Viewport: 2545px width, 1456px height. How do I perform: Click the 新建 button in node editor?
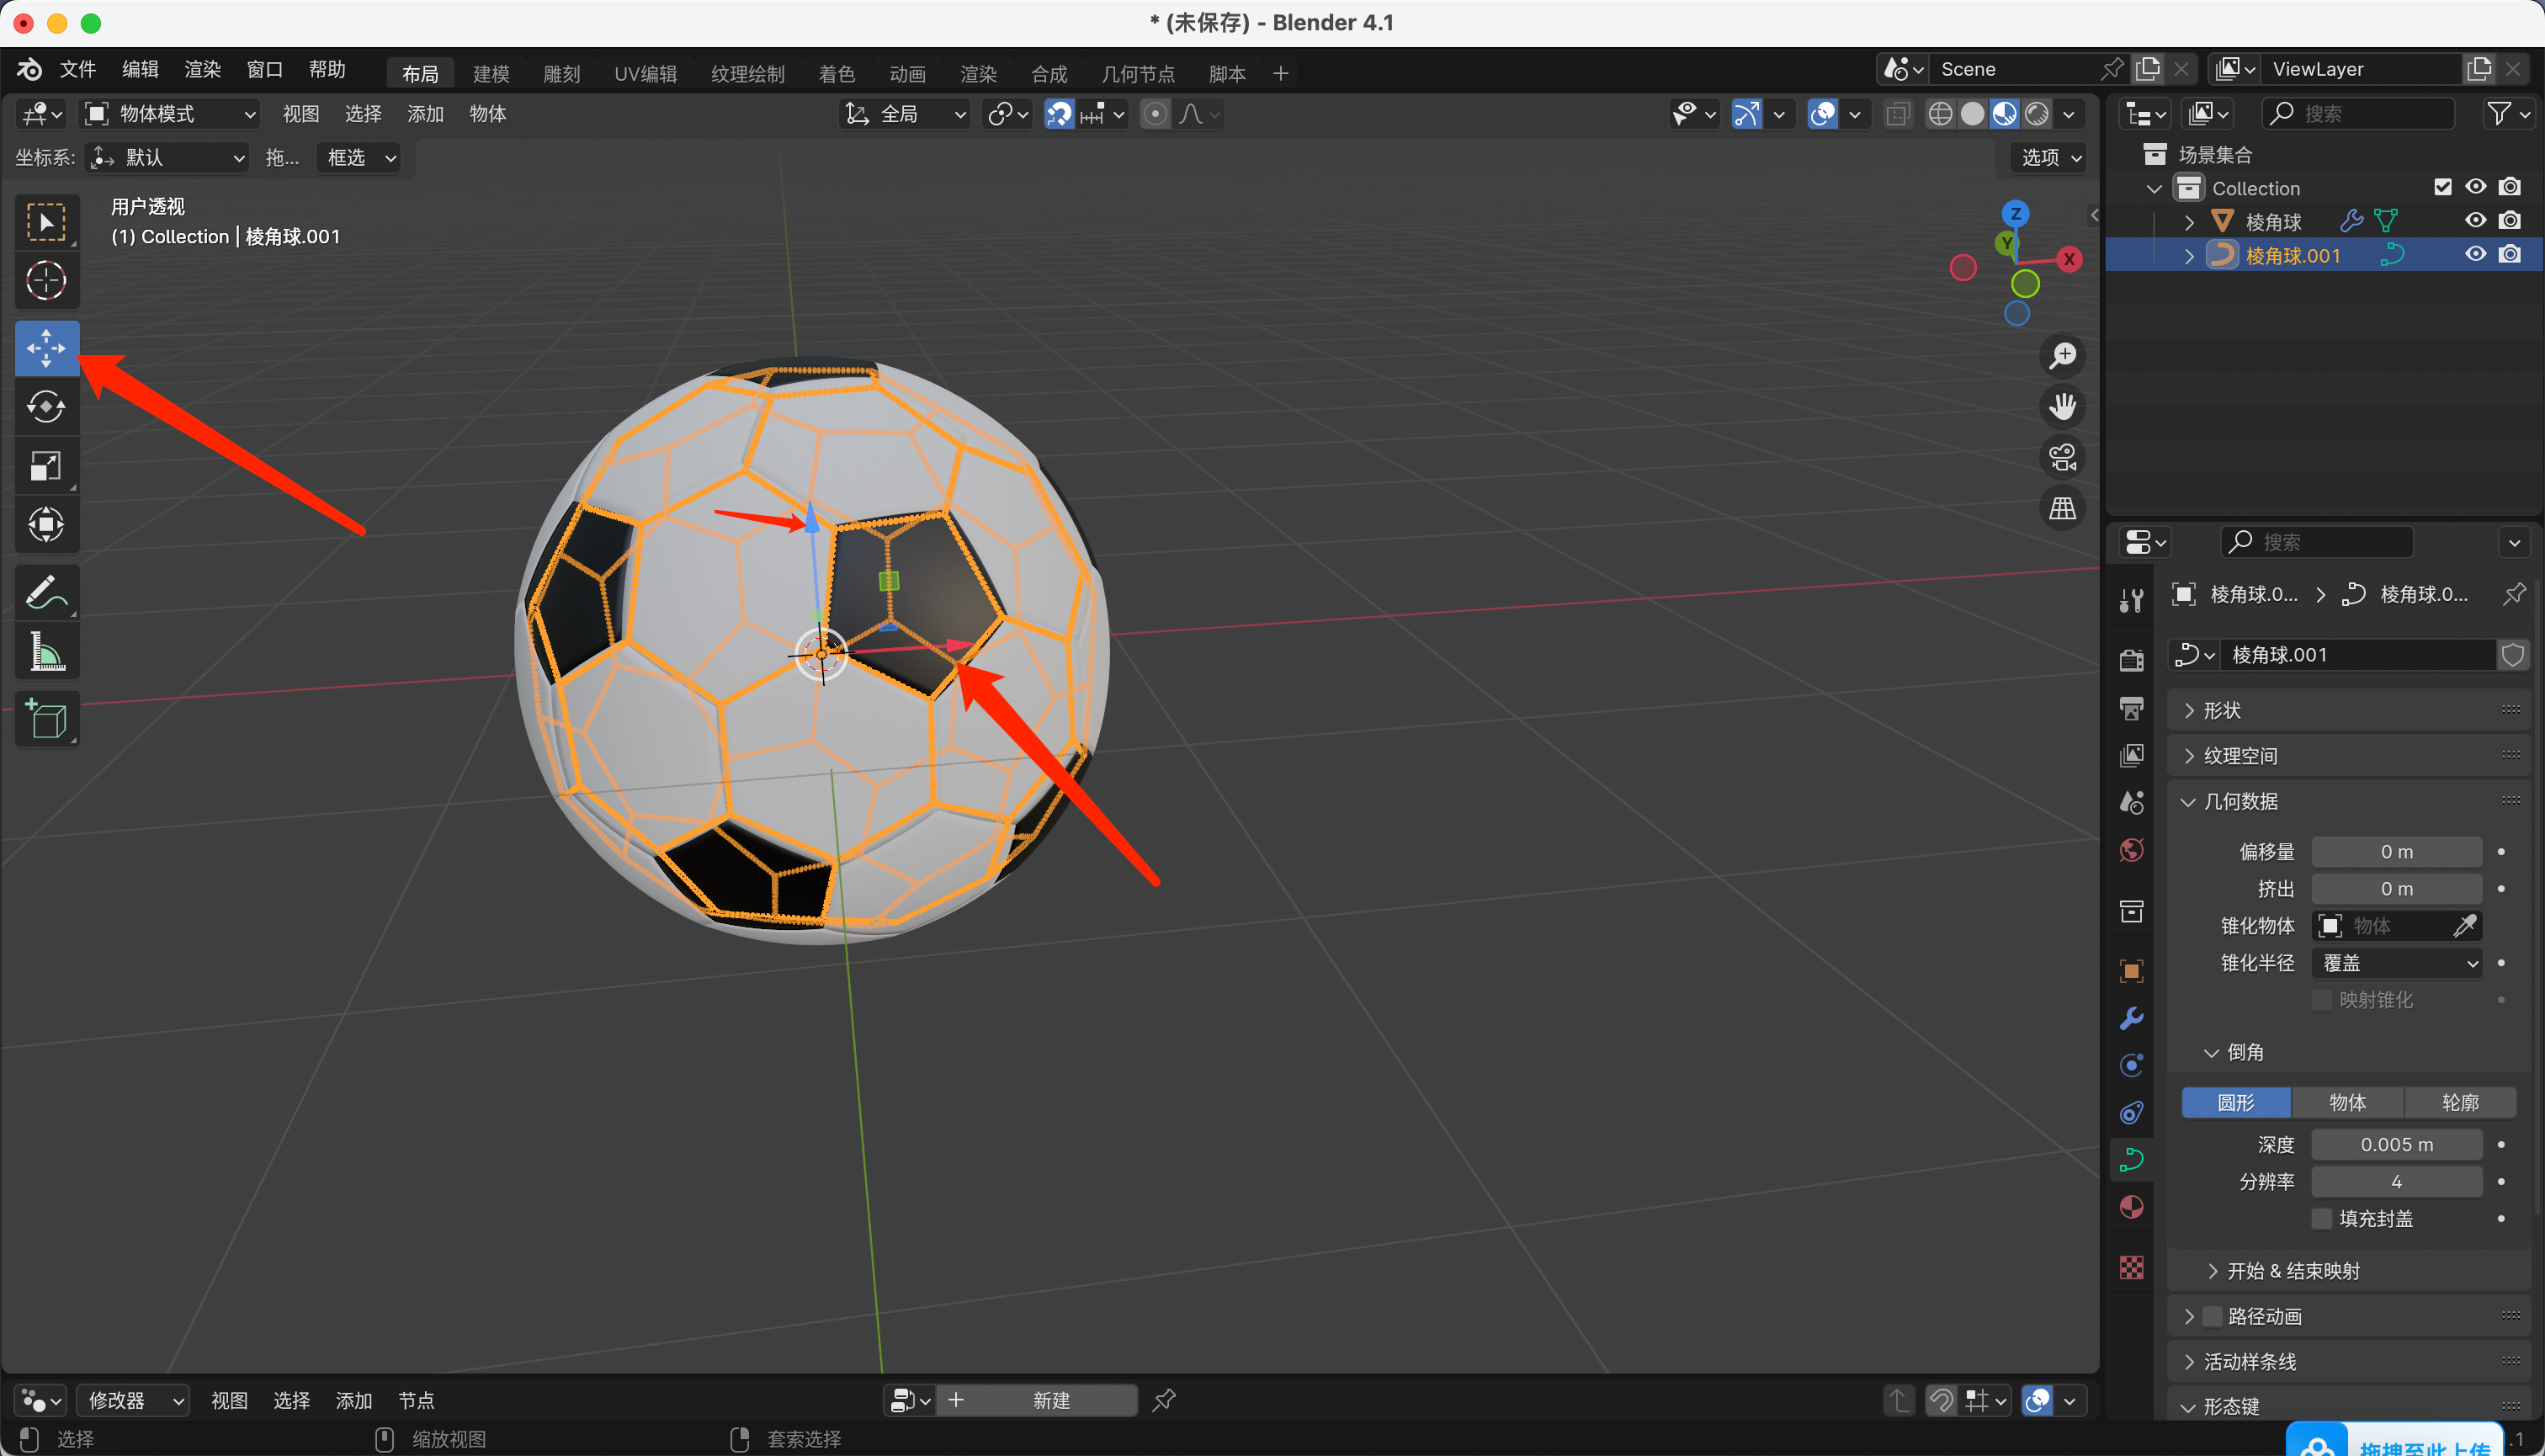(1050, 1400)
